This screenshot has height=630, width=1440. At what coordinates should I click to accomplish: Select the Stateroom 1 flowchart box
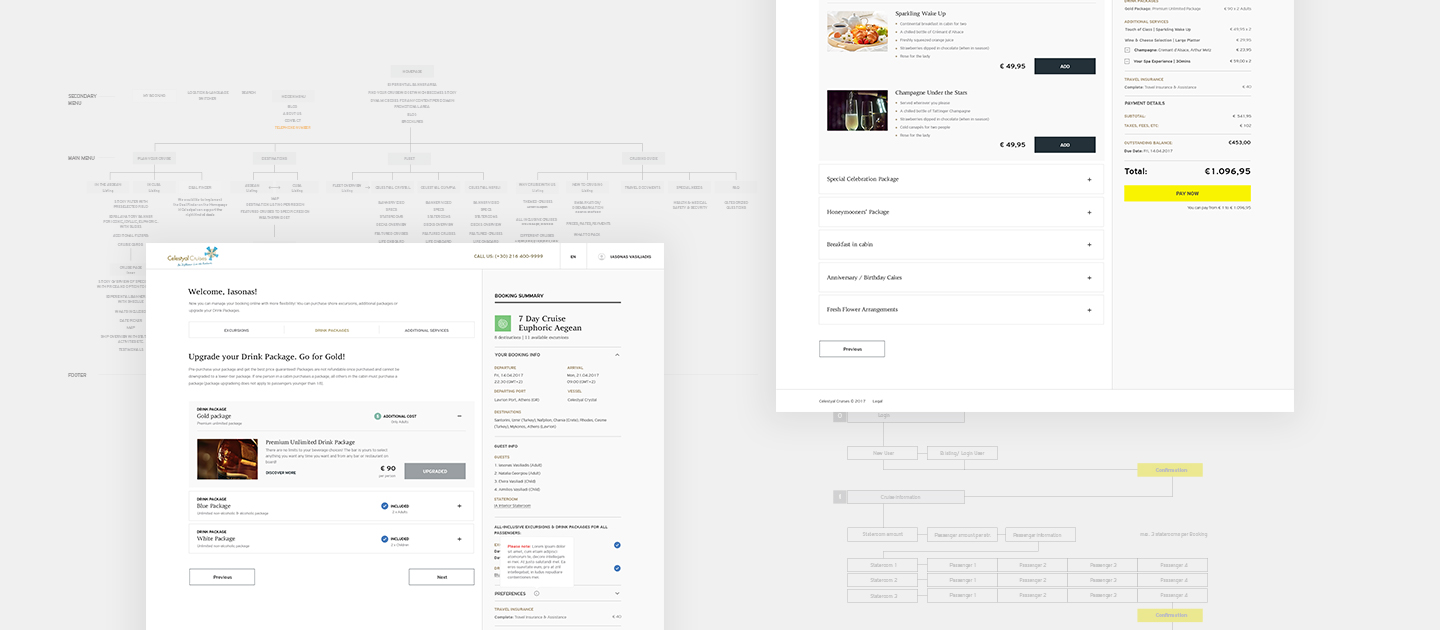[x=883, y=565]
